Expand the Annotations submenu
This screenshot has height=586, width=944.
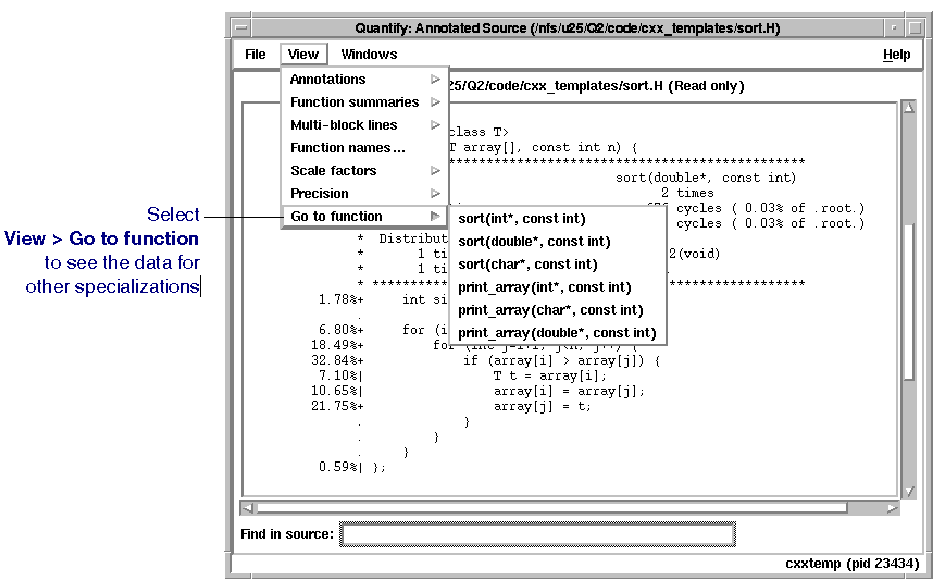coord(365,79)
